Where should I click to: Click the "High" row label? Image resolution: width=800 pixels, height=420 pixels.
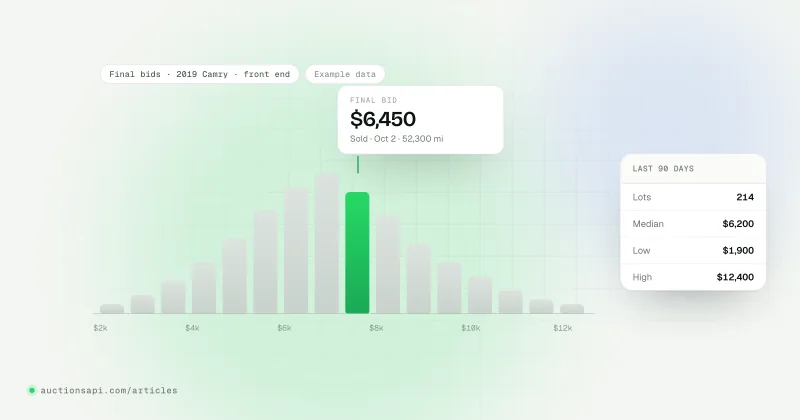[642, 277]
